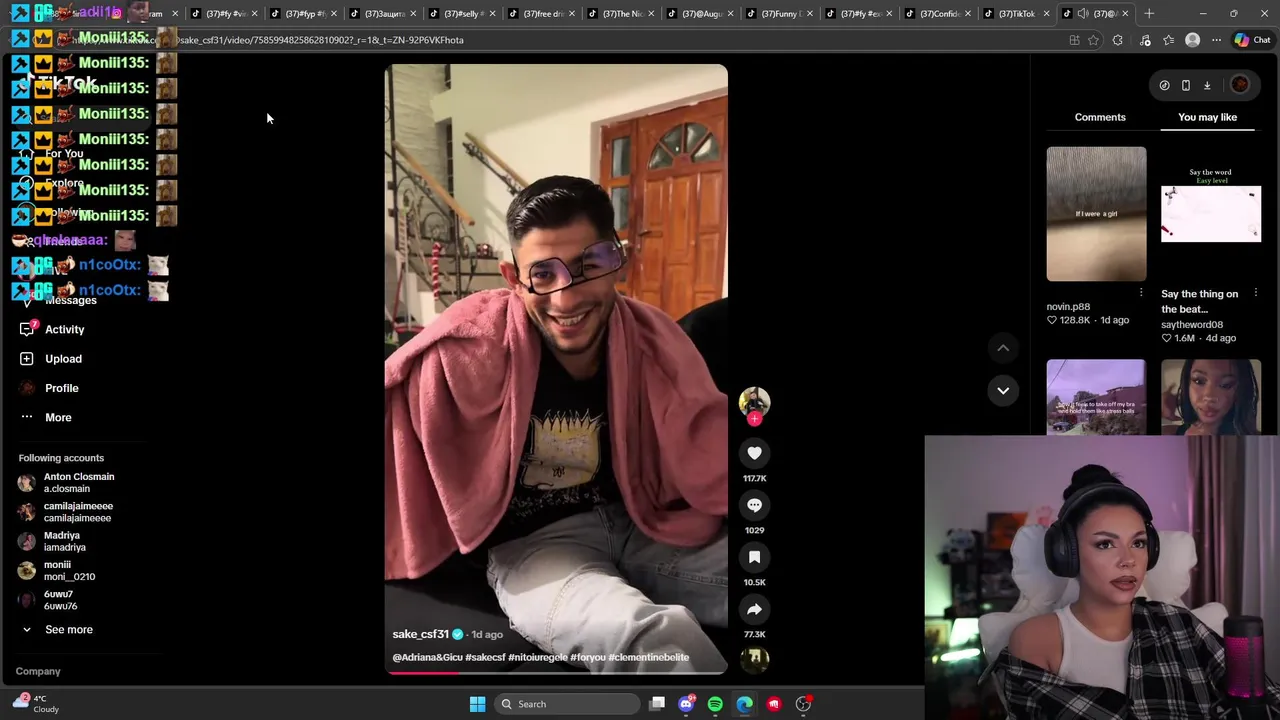Open the 'Say the word' video thumbnail
1280x720 pixels.
pyautogui.click(x=1211, y=214)
